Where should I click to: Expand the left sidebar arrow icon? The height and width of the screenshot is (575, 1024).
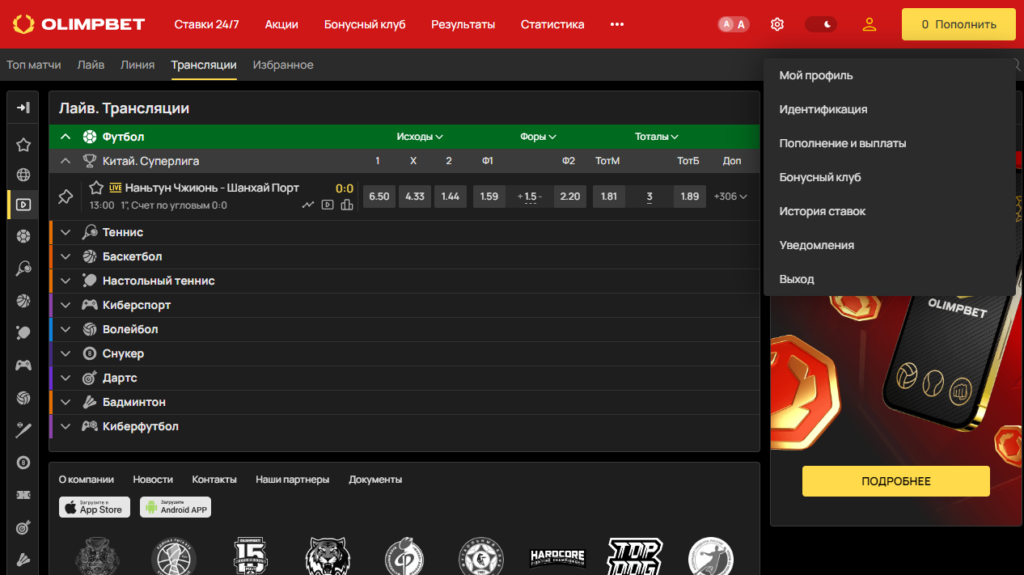click(x=24, y=107)
